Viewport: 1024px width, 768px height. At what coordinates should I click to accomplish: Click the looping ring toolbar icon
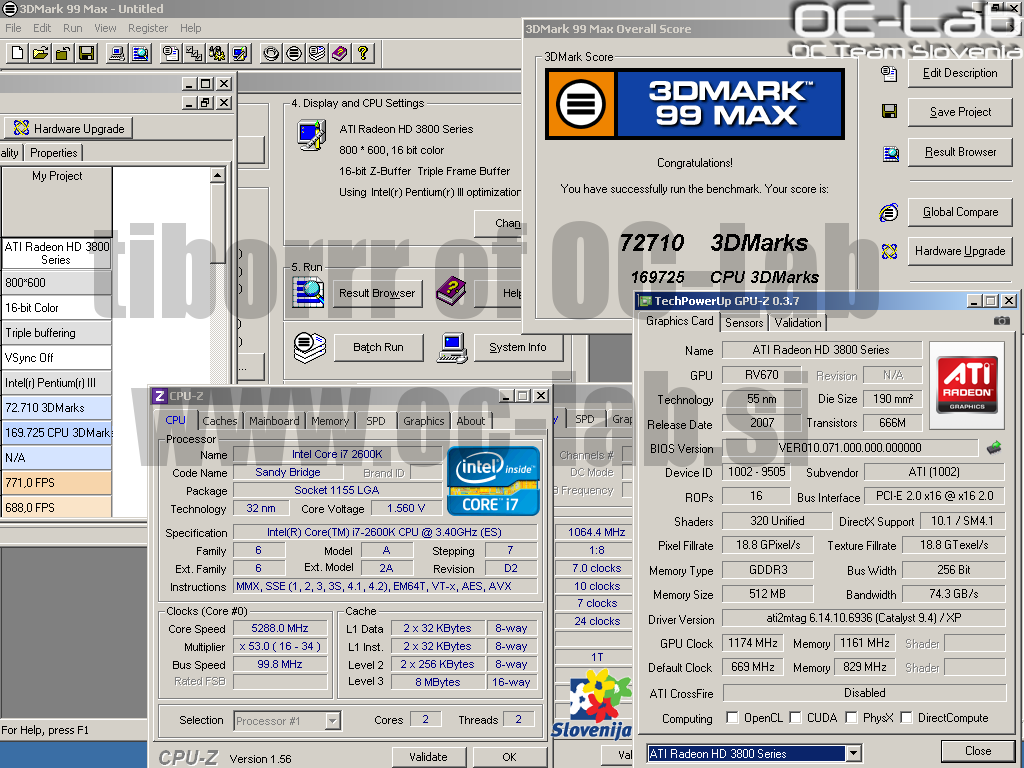pyautogui.click(x=271, y=53)
